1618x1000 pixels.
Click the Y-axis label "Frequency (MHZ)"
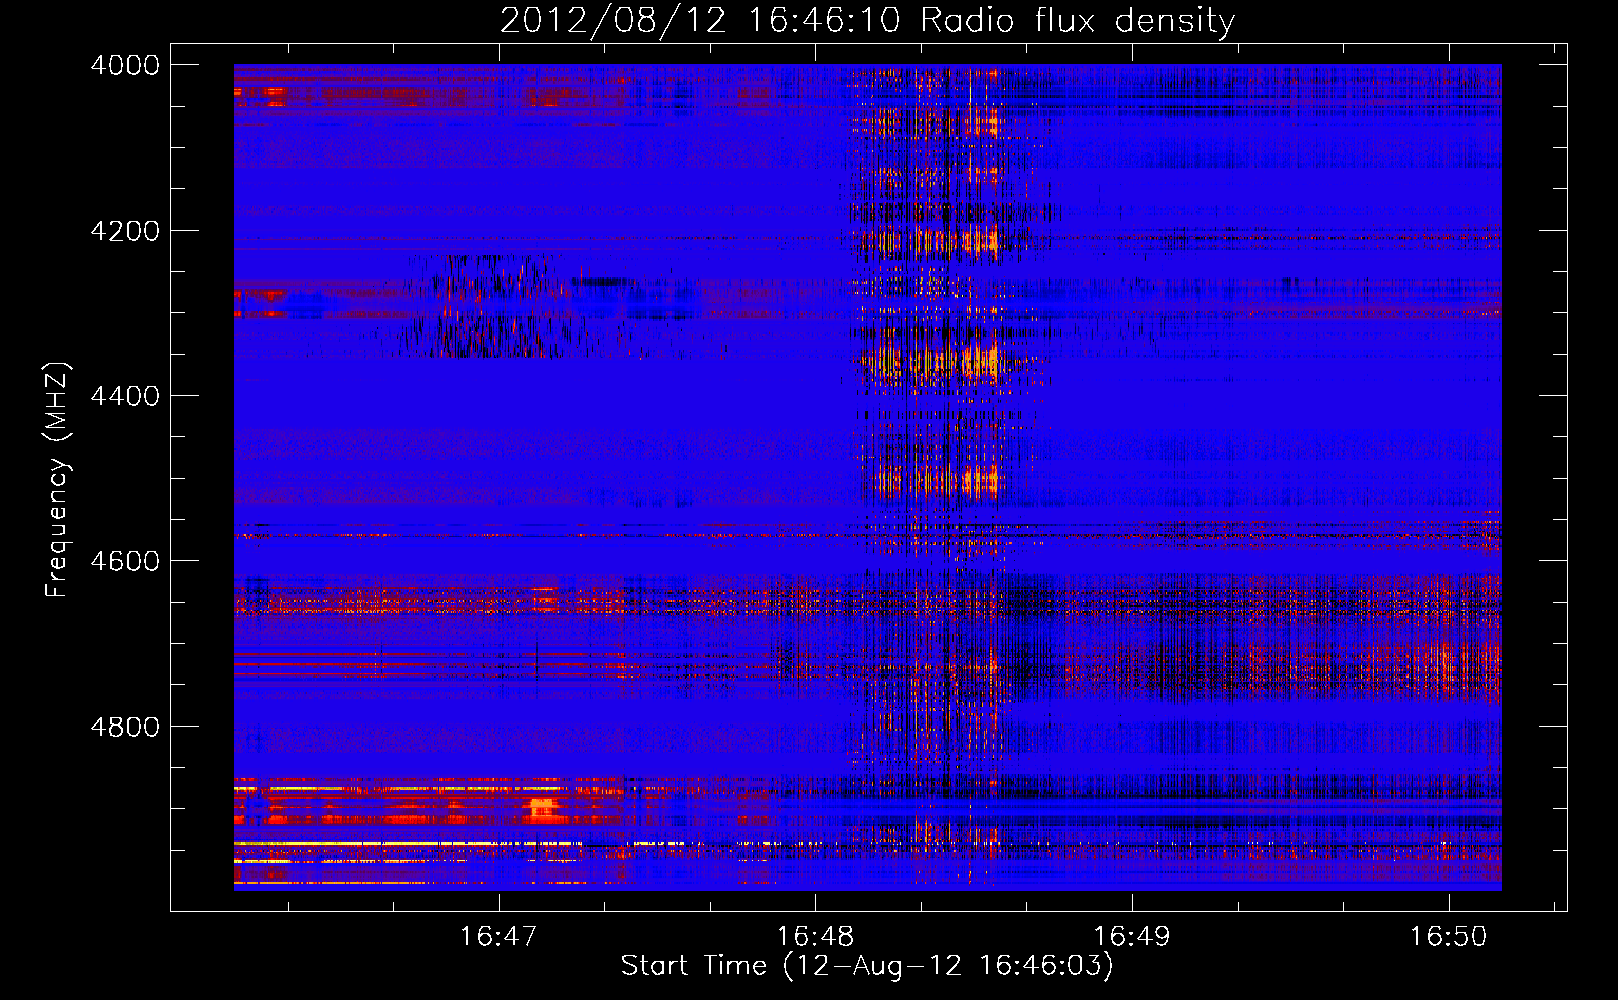click(x=57, y=479)
